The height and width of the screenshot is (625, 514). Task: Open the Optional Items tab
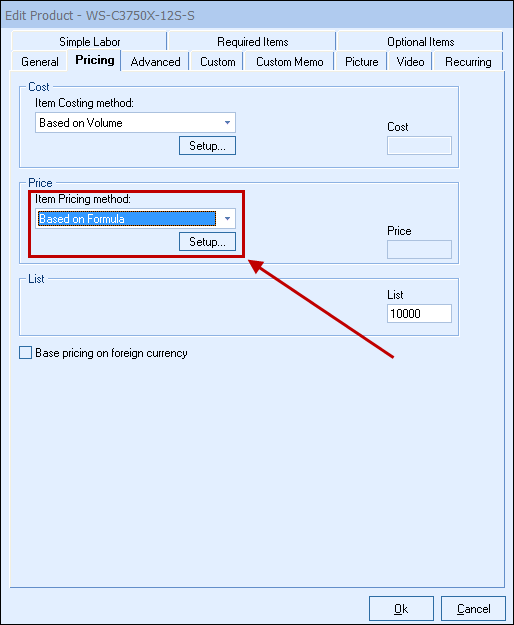tap(420, 41)
